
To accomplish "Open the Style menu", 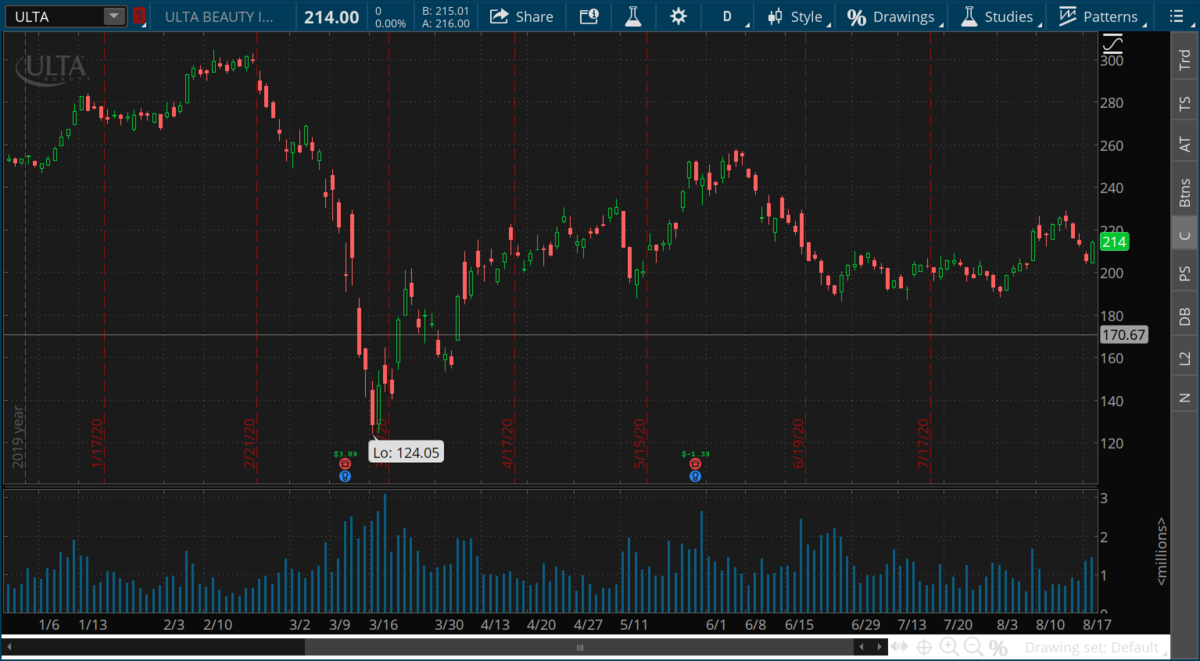I will (x=796, y=16).
